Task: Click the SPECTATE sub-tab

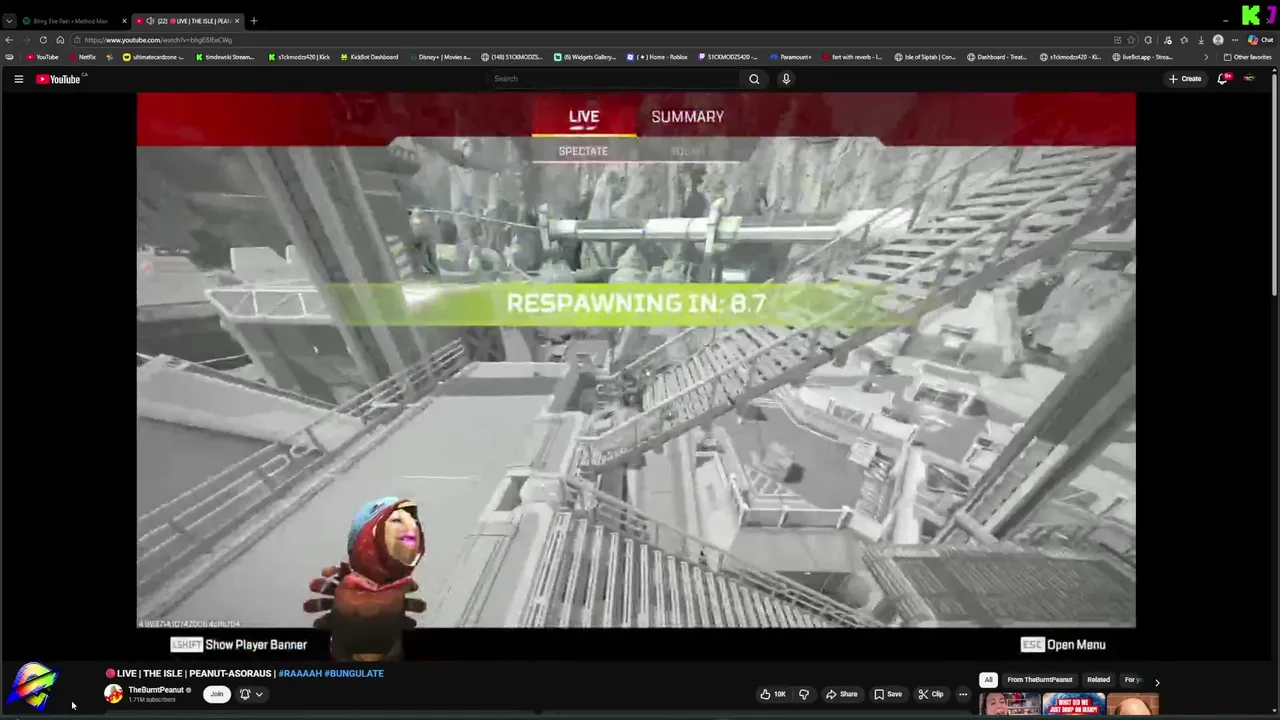Action: tap(583, 151)
